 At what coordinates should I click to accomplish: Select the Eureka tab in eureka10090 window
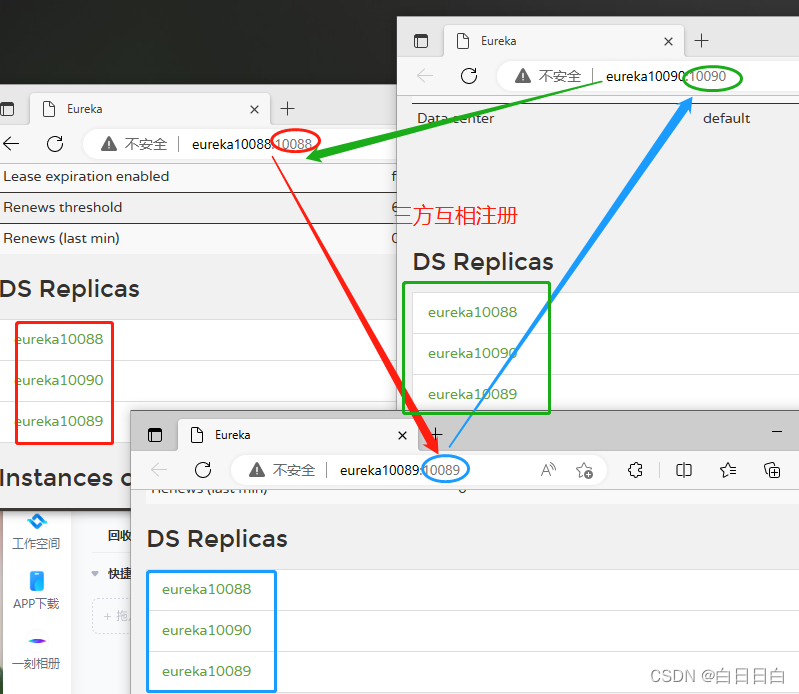564,41
